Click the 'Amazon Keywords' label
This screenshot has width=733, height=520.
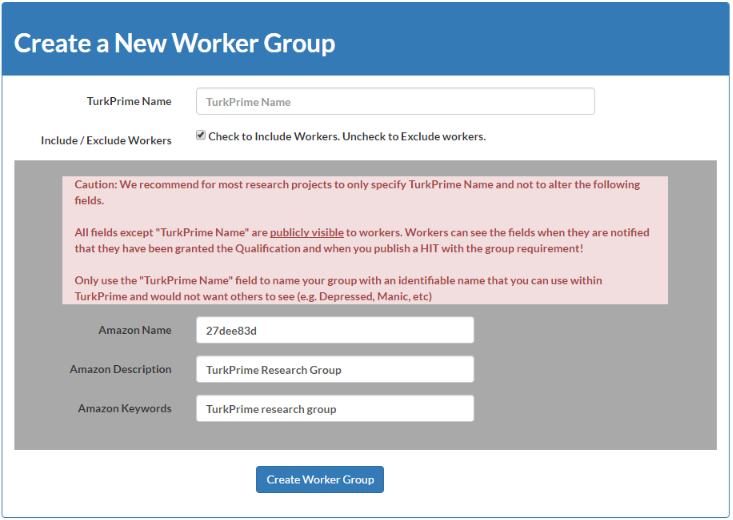pos(125,409)
